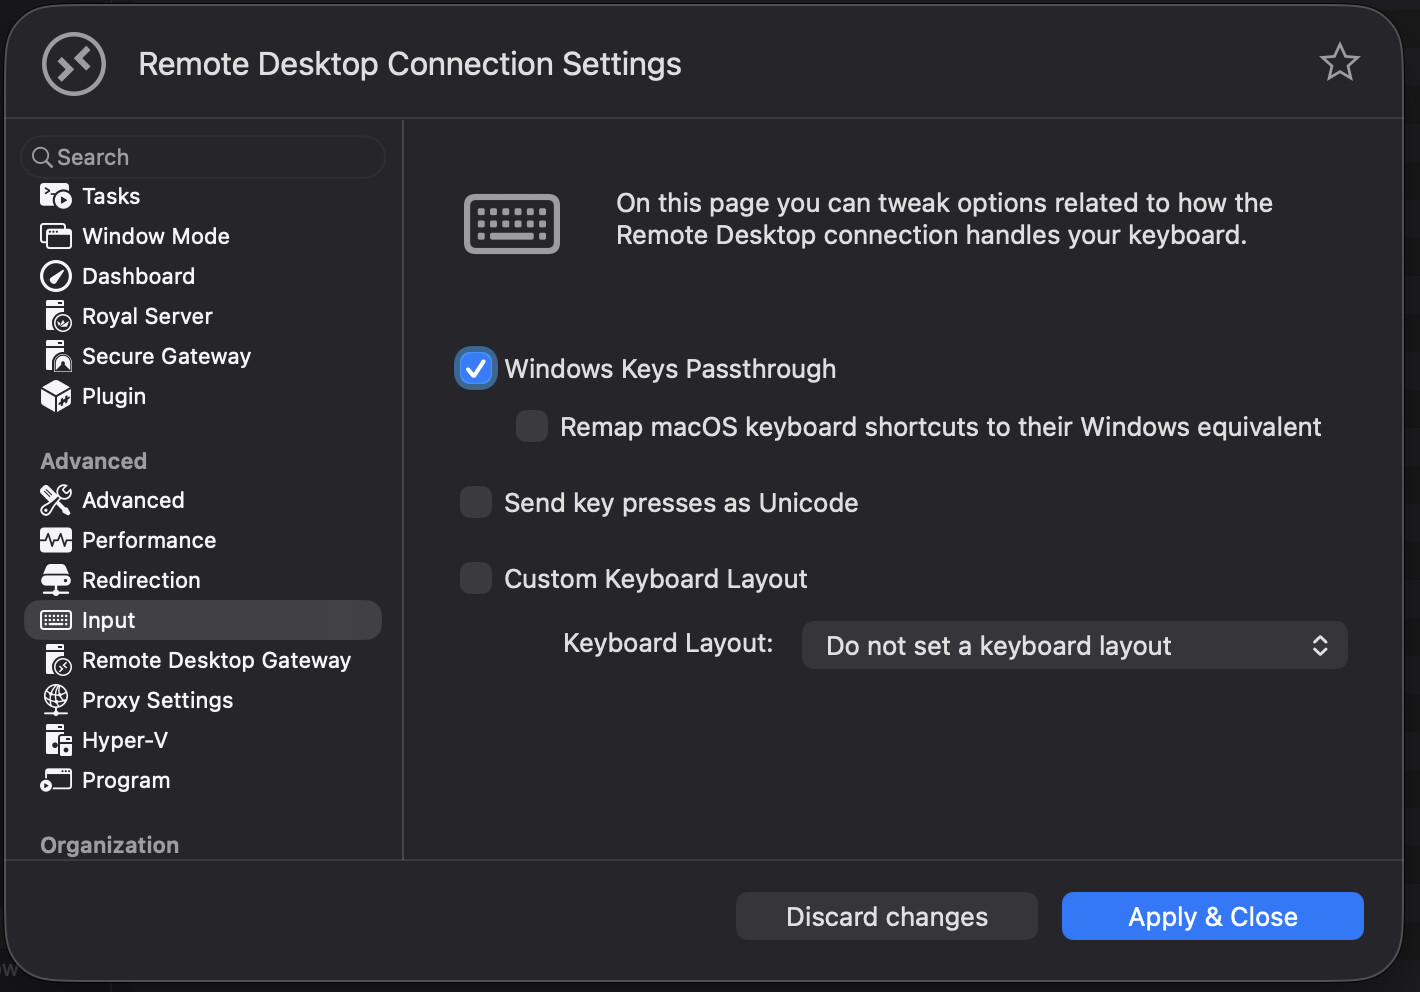Open the Secure Gateway icon
The width and height of the screenshot is (1420, 992).
(57, 356)
